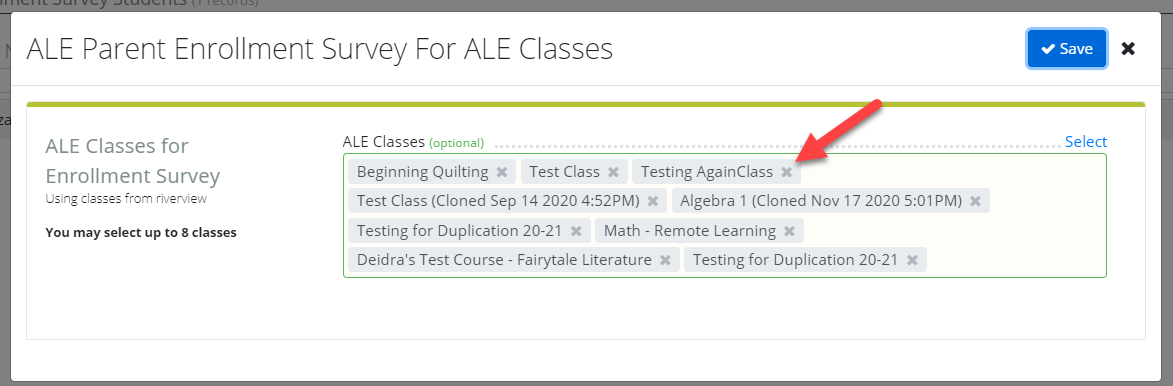The height and width of the screenshot is (386, 1173).
Task: Click the Beginning Quilting tag label
Action: [x=423, y=172]
